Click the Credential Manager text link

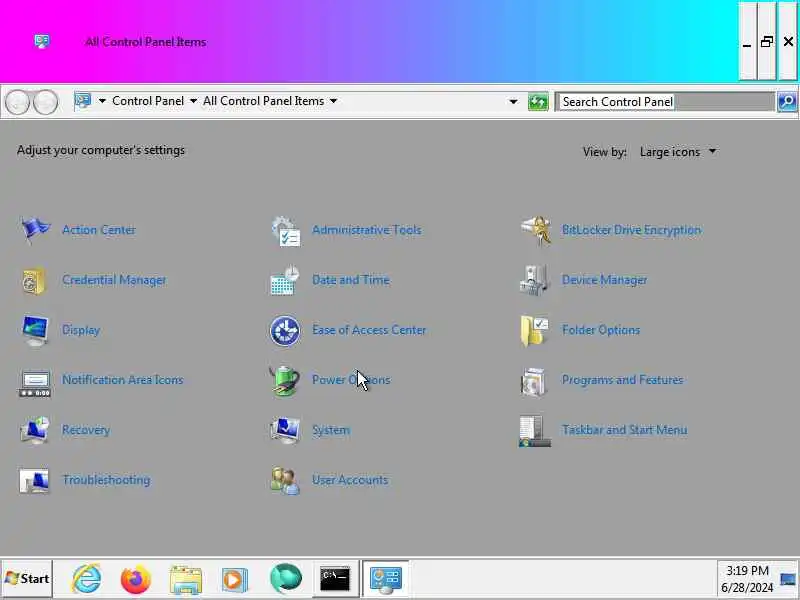click(114, 280)
